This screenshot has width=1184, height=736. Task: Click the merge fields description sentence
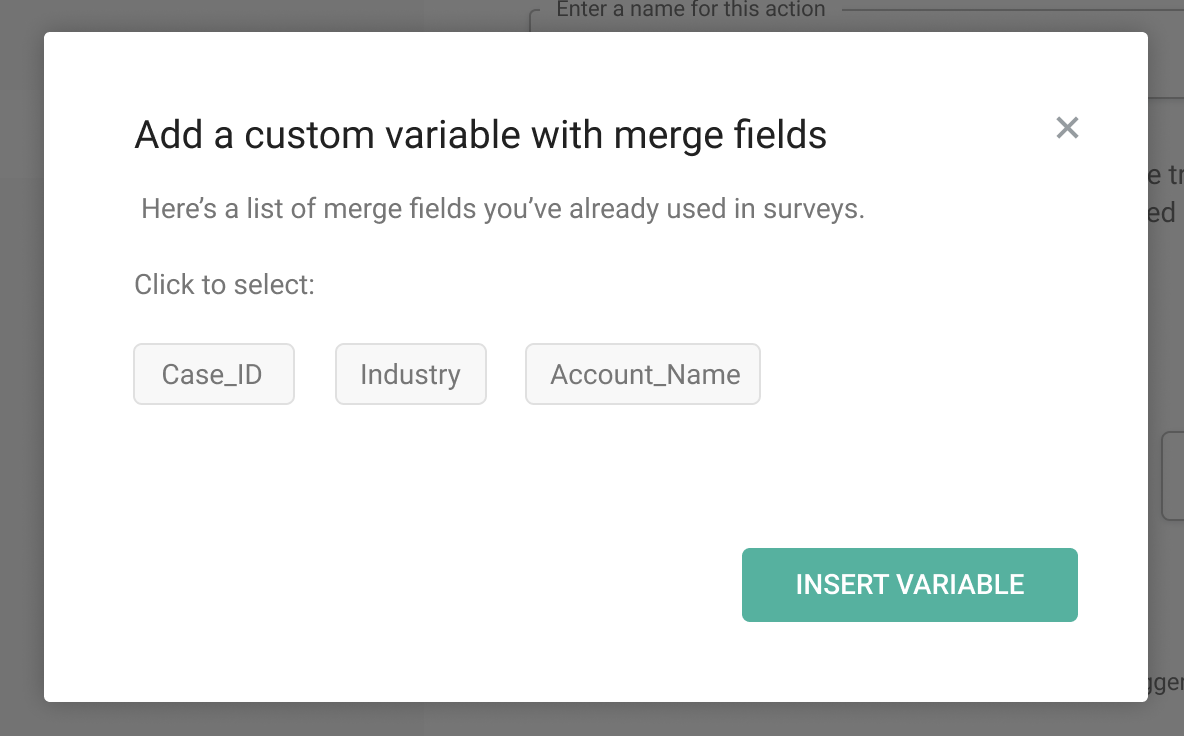(x=502, y=209)
